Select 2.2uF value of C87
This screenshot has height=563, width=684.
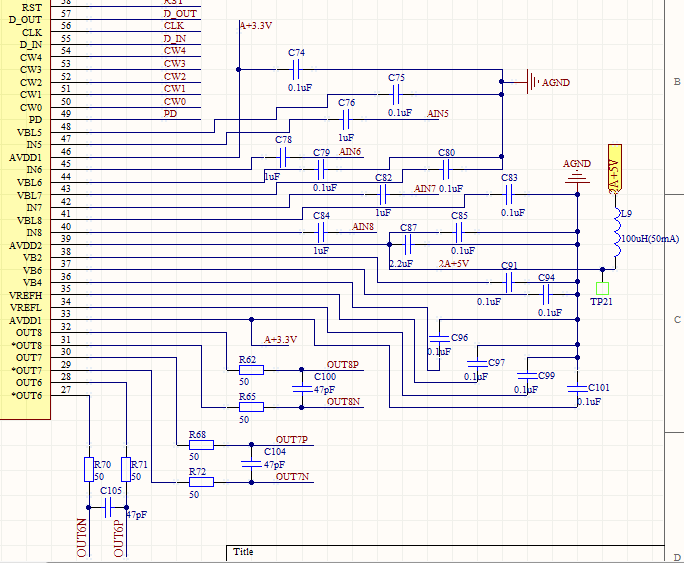[401, 264]
